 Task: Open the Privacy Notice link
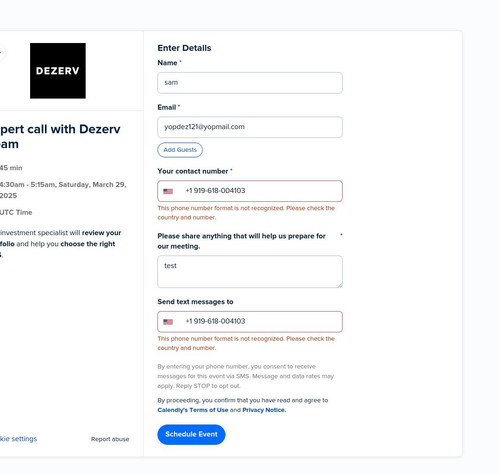point(264,410)
